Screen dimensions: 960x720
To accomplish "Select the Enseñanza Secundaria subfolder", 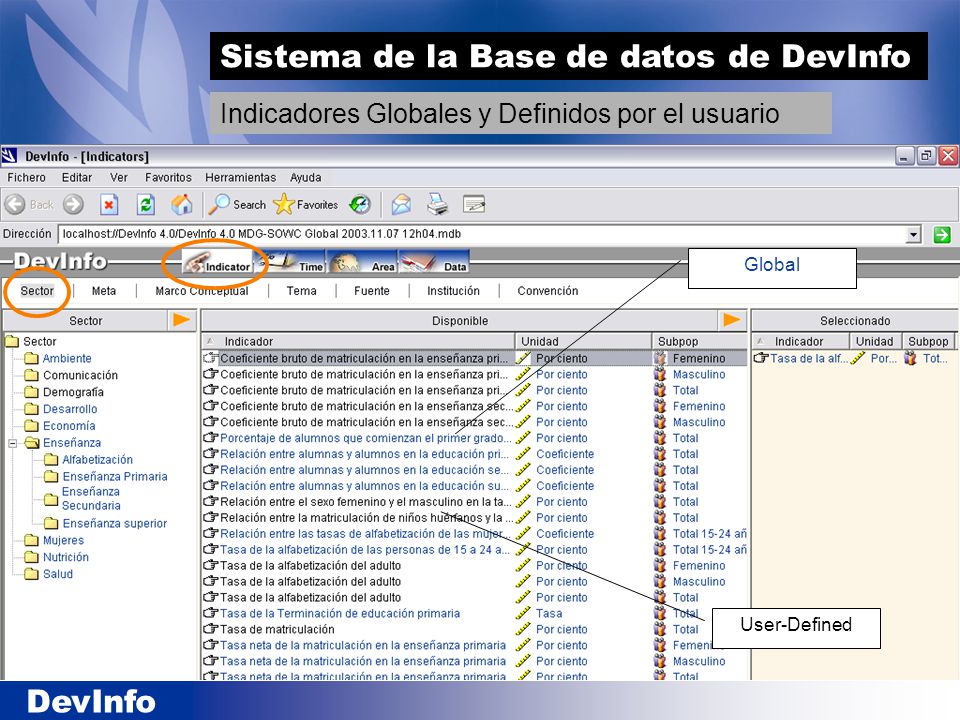I will pos(91,498).
